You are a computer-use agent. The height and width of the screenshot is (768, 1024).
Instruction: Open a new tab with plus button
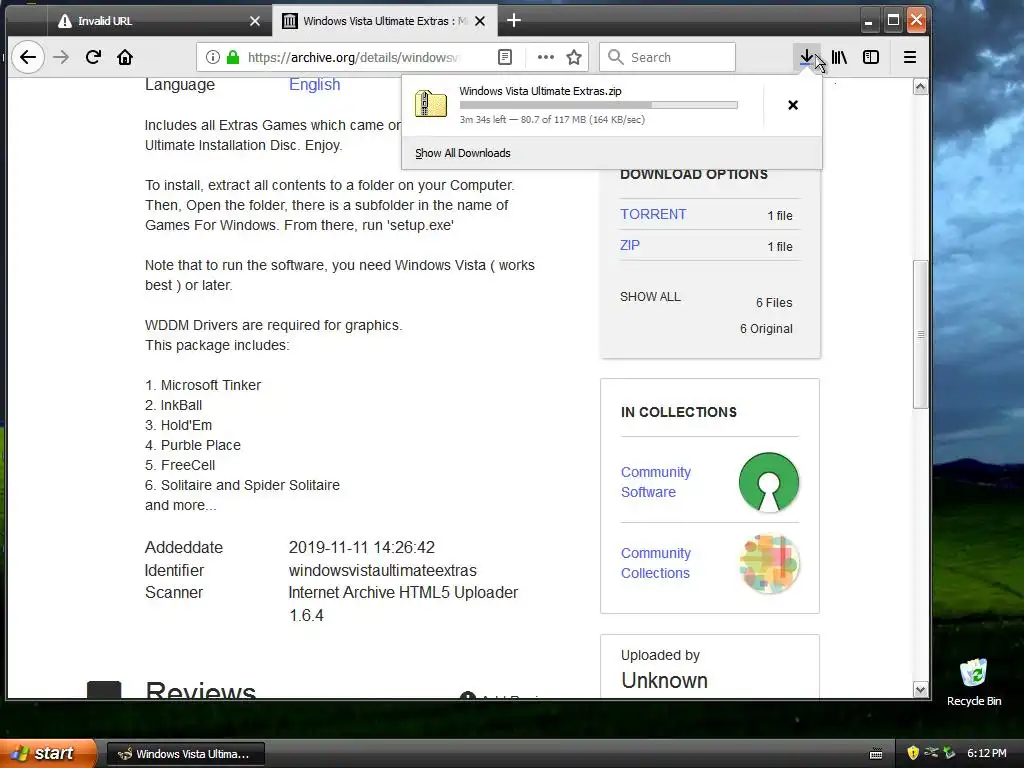[x=514, y=21]
